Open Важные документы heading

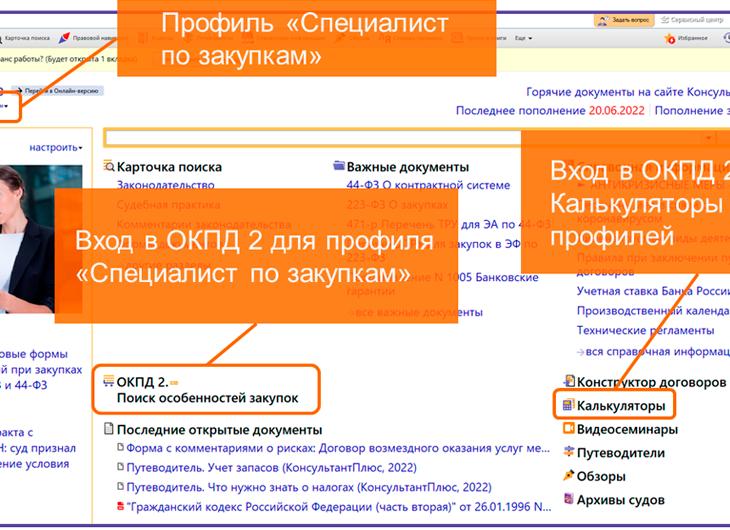tap(407, 167)
